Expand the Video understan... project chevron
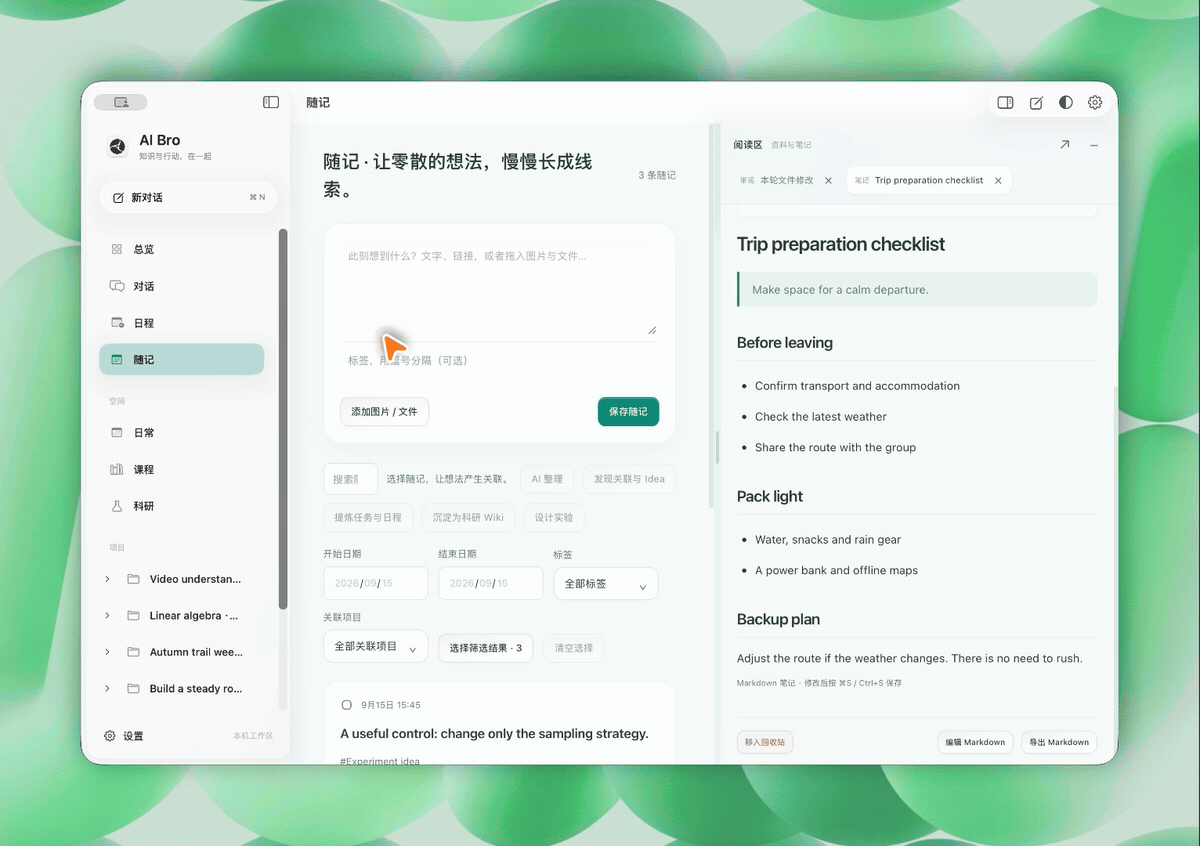 pos(107,579)
